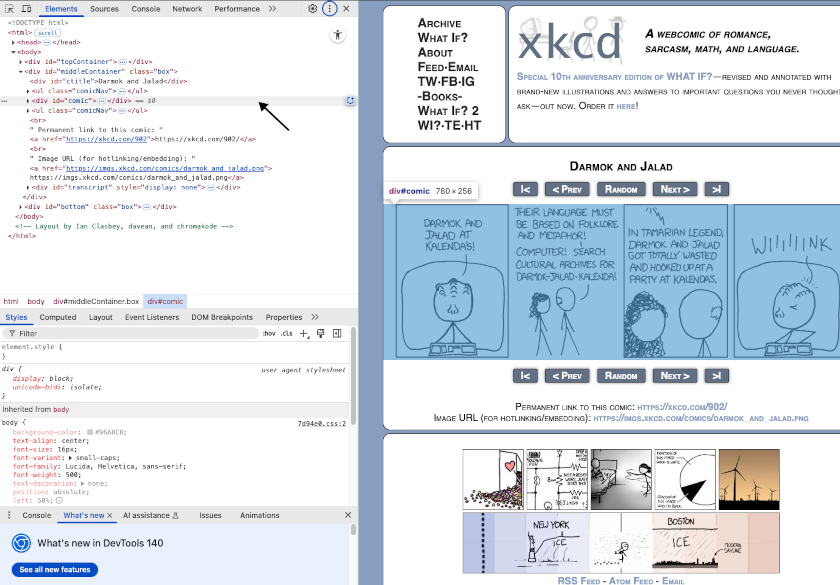Click the top Random comic button
840x585 pixels.
(621, 189)
